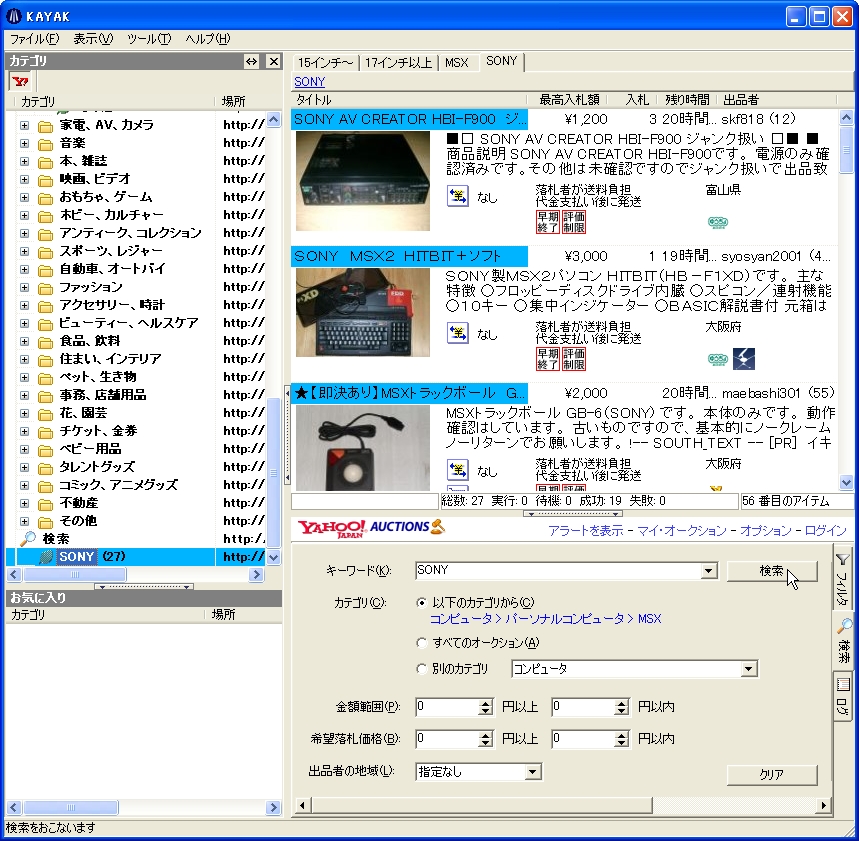
Task: Expand the チケット、金券 category
Action: tap(24, 431)
